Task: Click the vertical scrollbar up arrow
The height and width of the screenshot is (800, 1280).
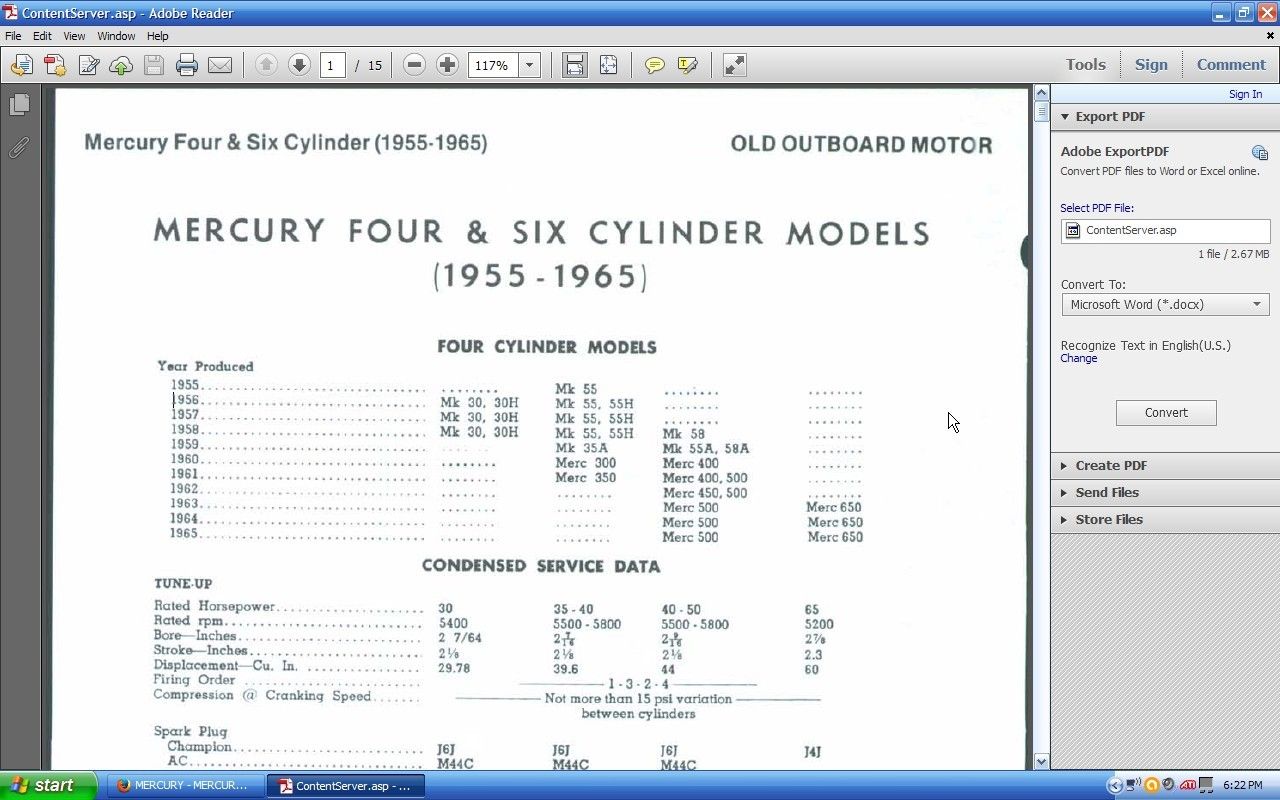Action: [1041, 94]
